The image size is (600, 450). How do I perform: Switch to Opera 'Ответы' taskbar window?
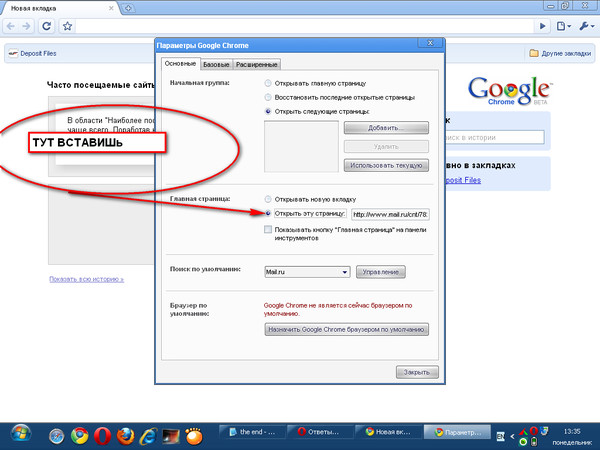pyautogui.click(x=320, y=432)
